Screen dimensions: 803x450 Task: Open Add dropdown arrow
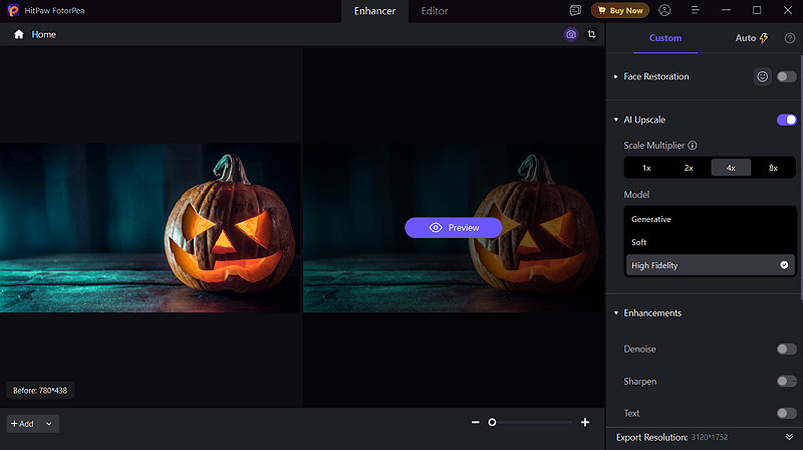(49, 424)
